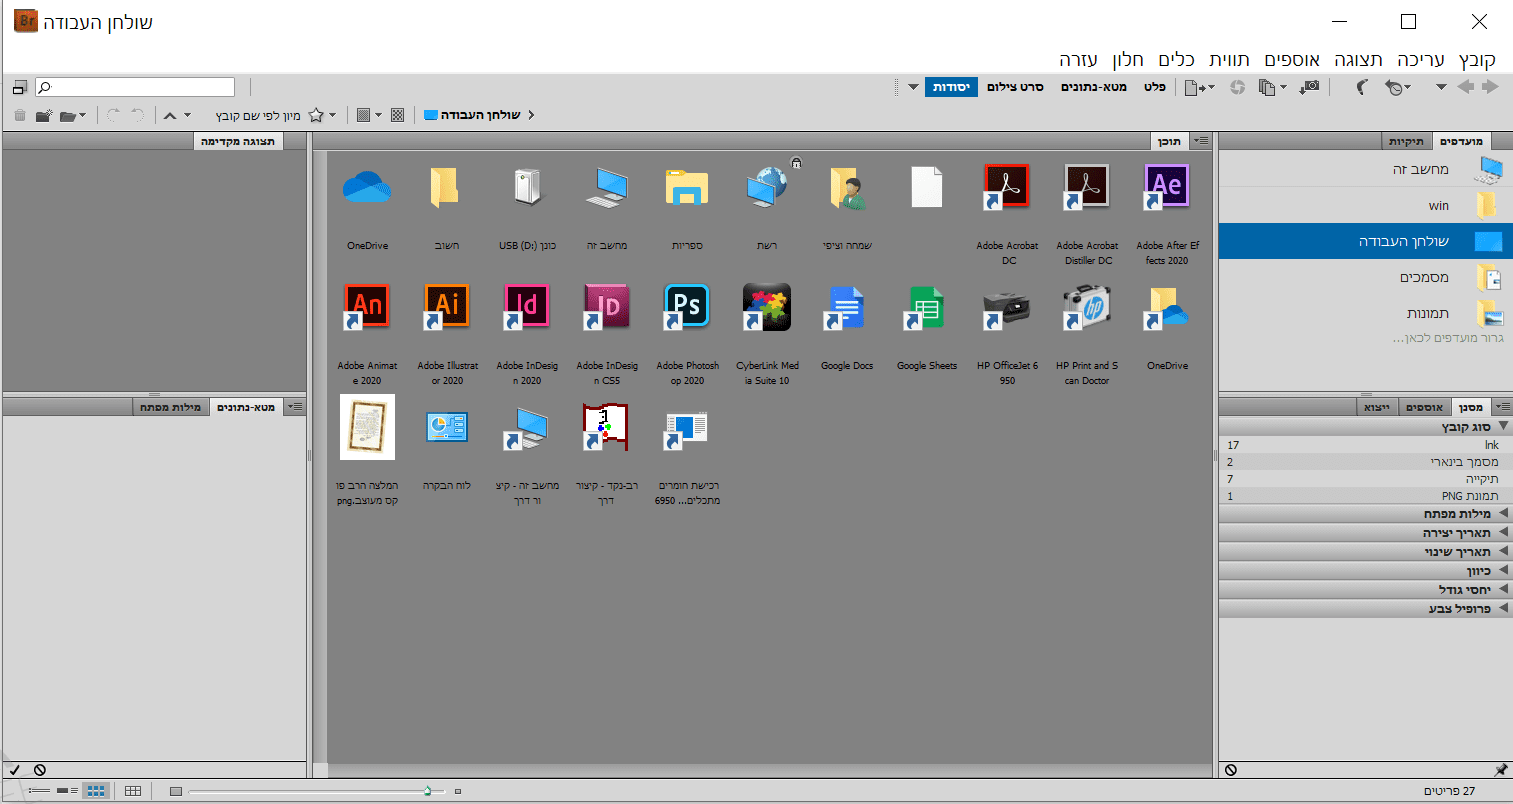Open the View (תצוגה) menu

1358,60
